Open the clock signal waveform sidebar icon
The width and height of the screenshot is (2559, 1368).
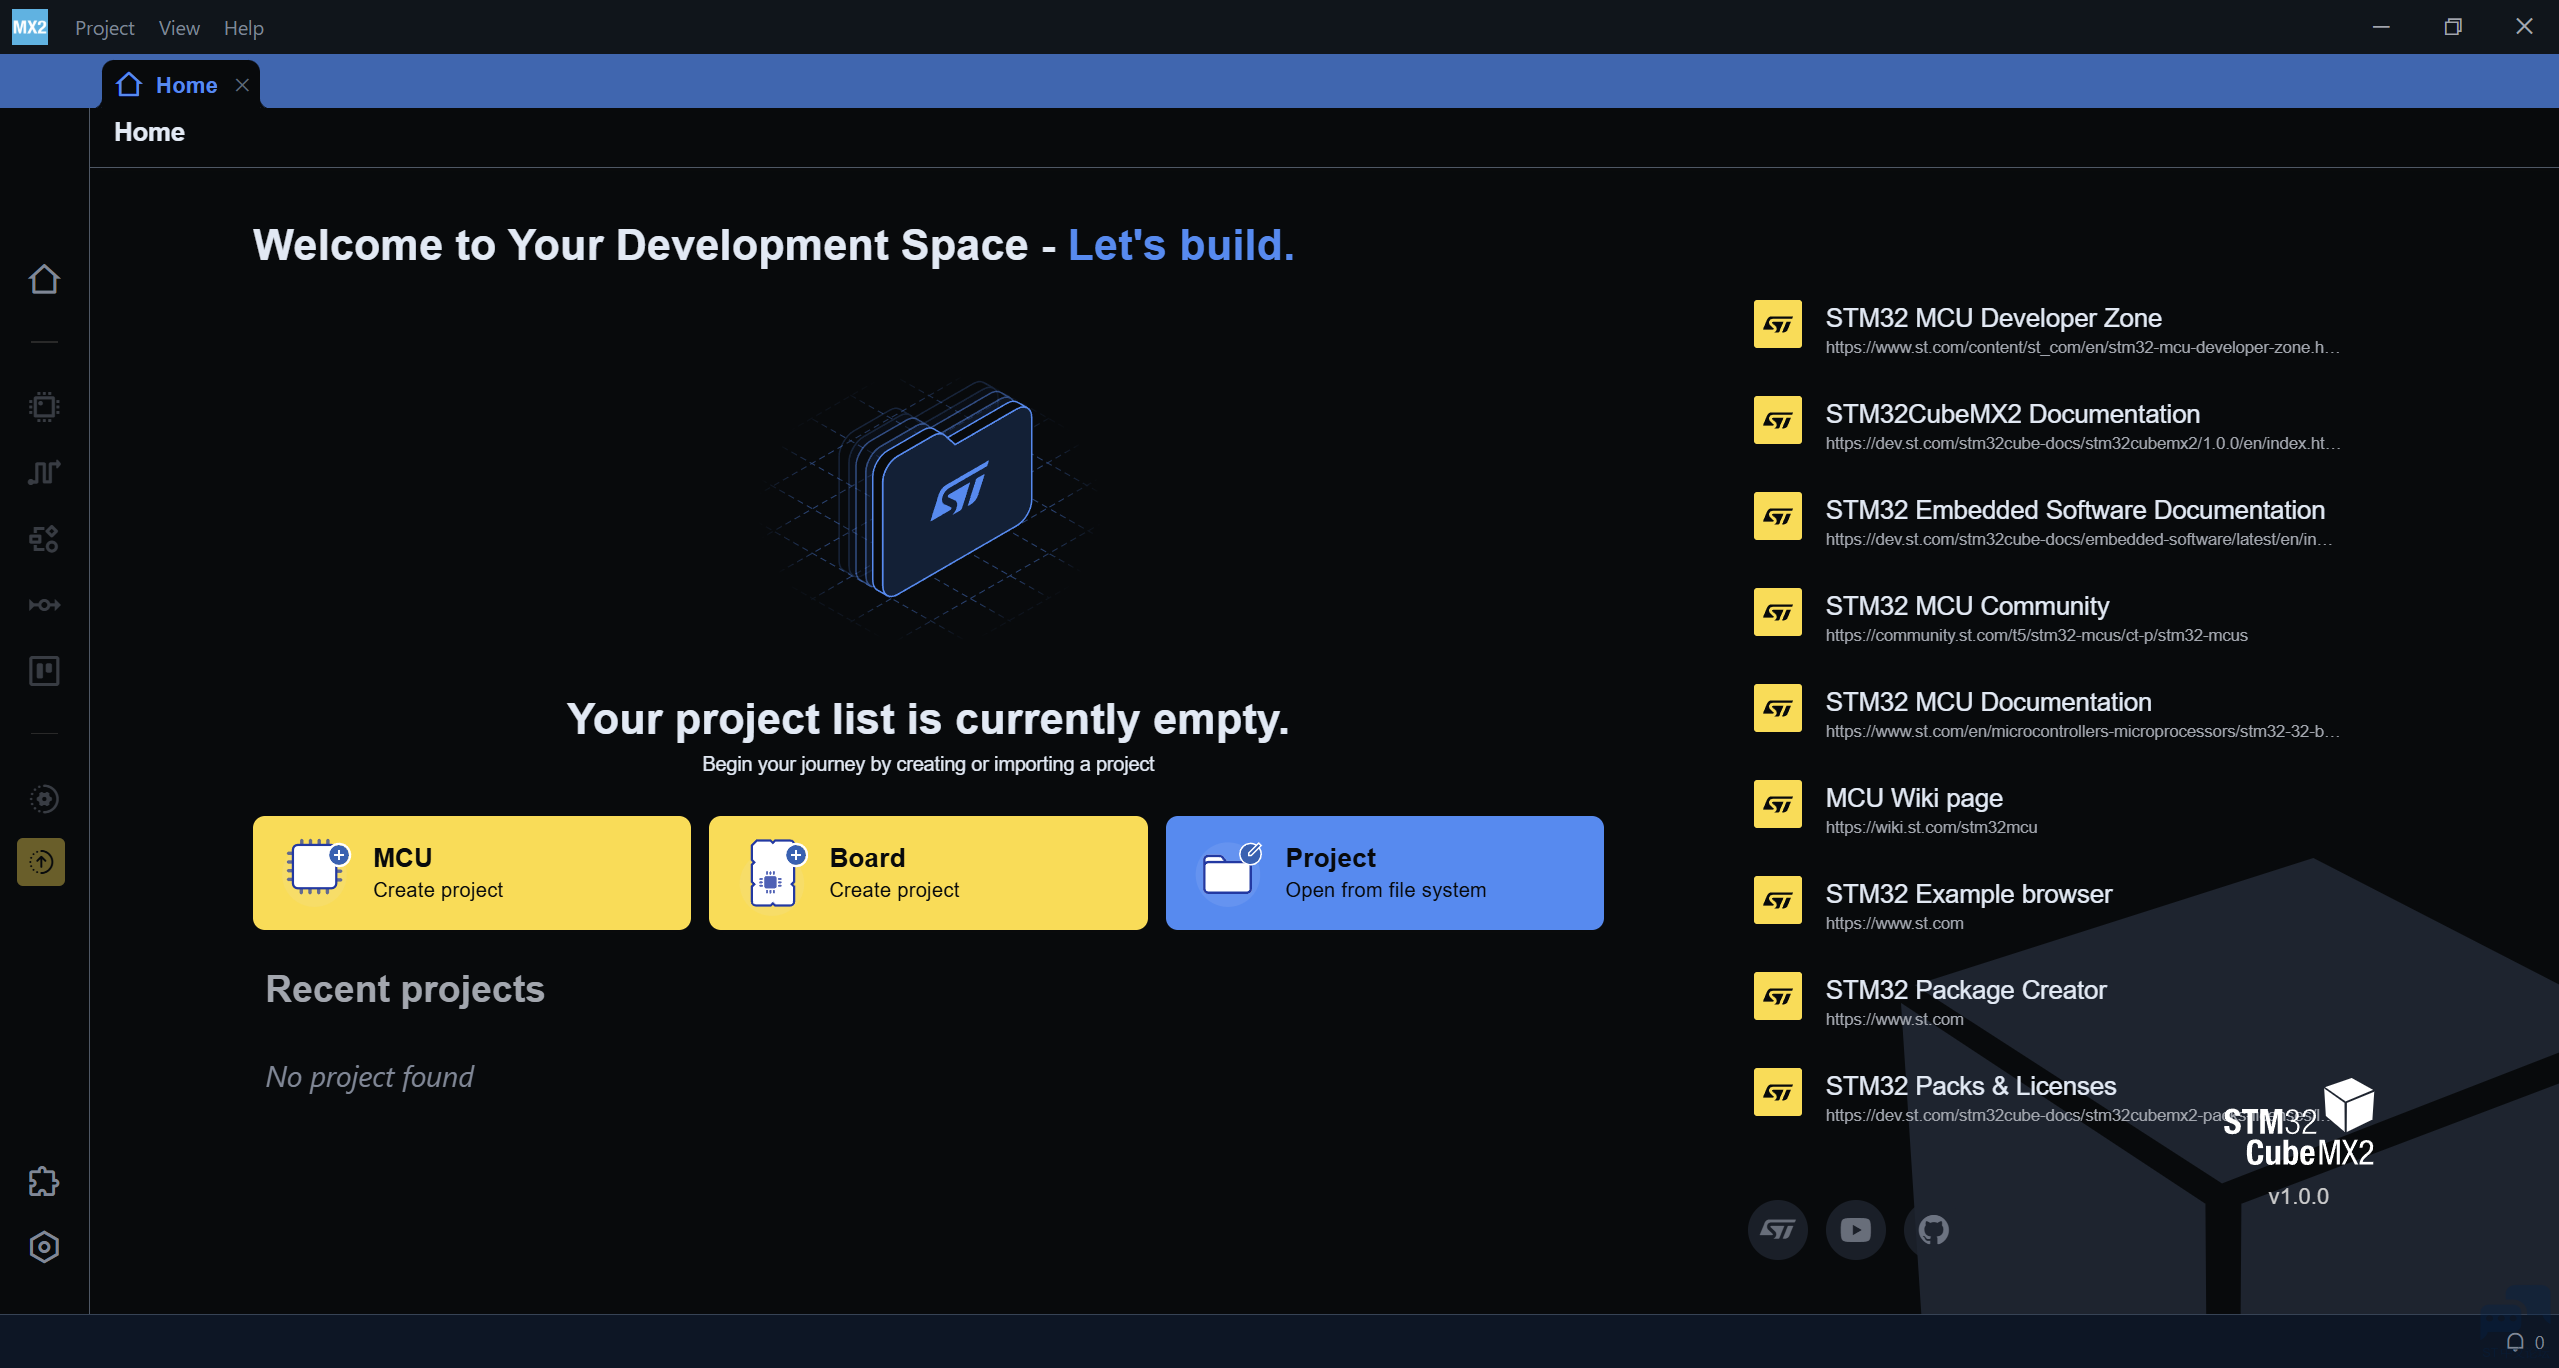pos(44,472)
